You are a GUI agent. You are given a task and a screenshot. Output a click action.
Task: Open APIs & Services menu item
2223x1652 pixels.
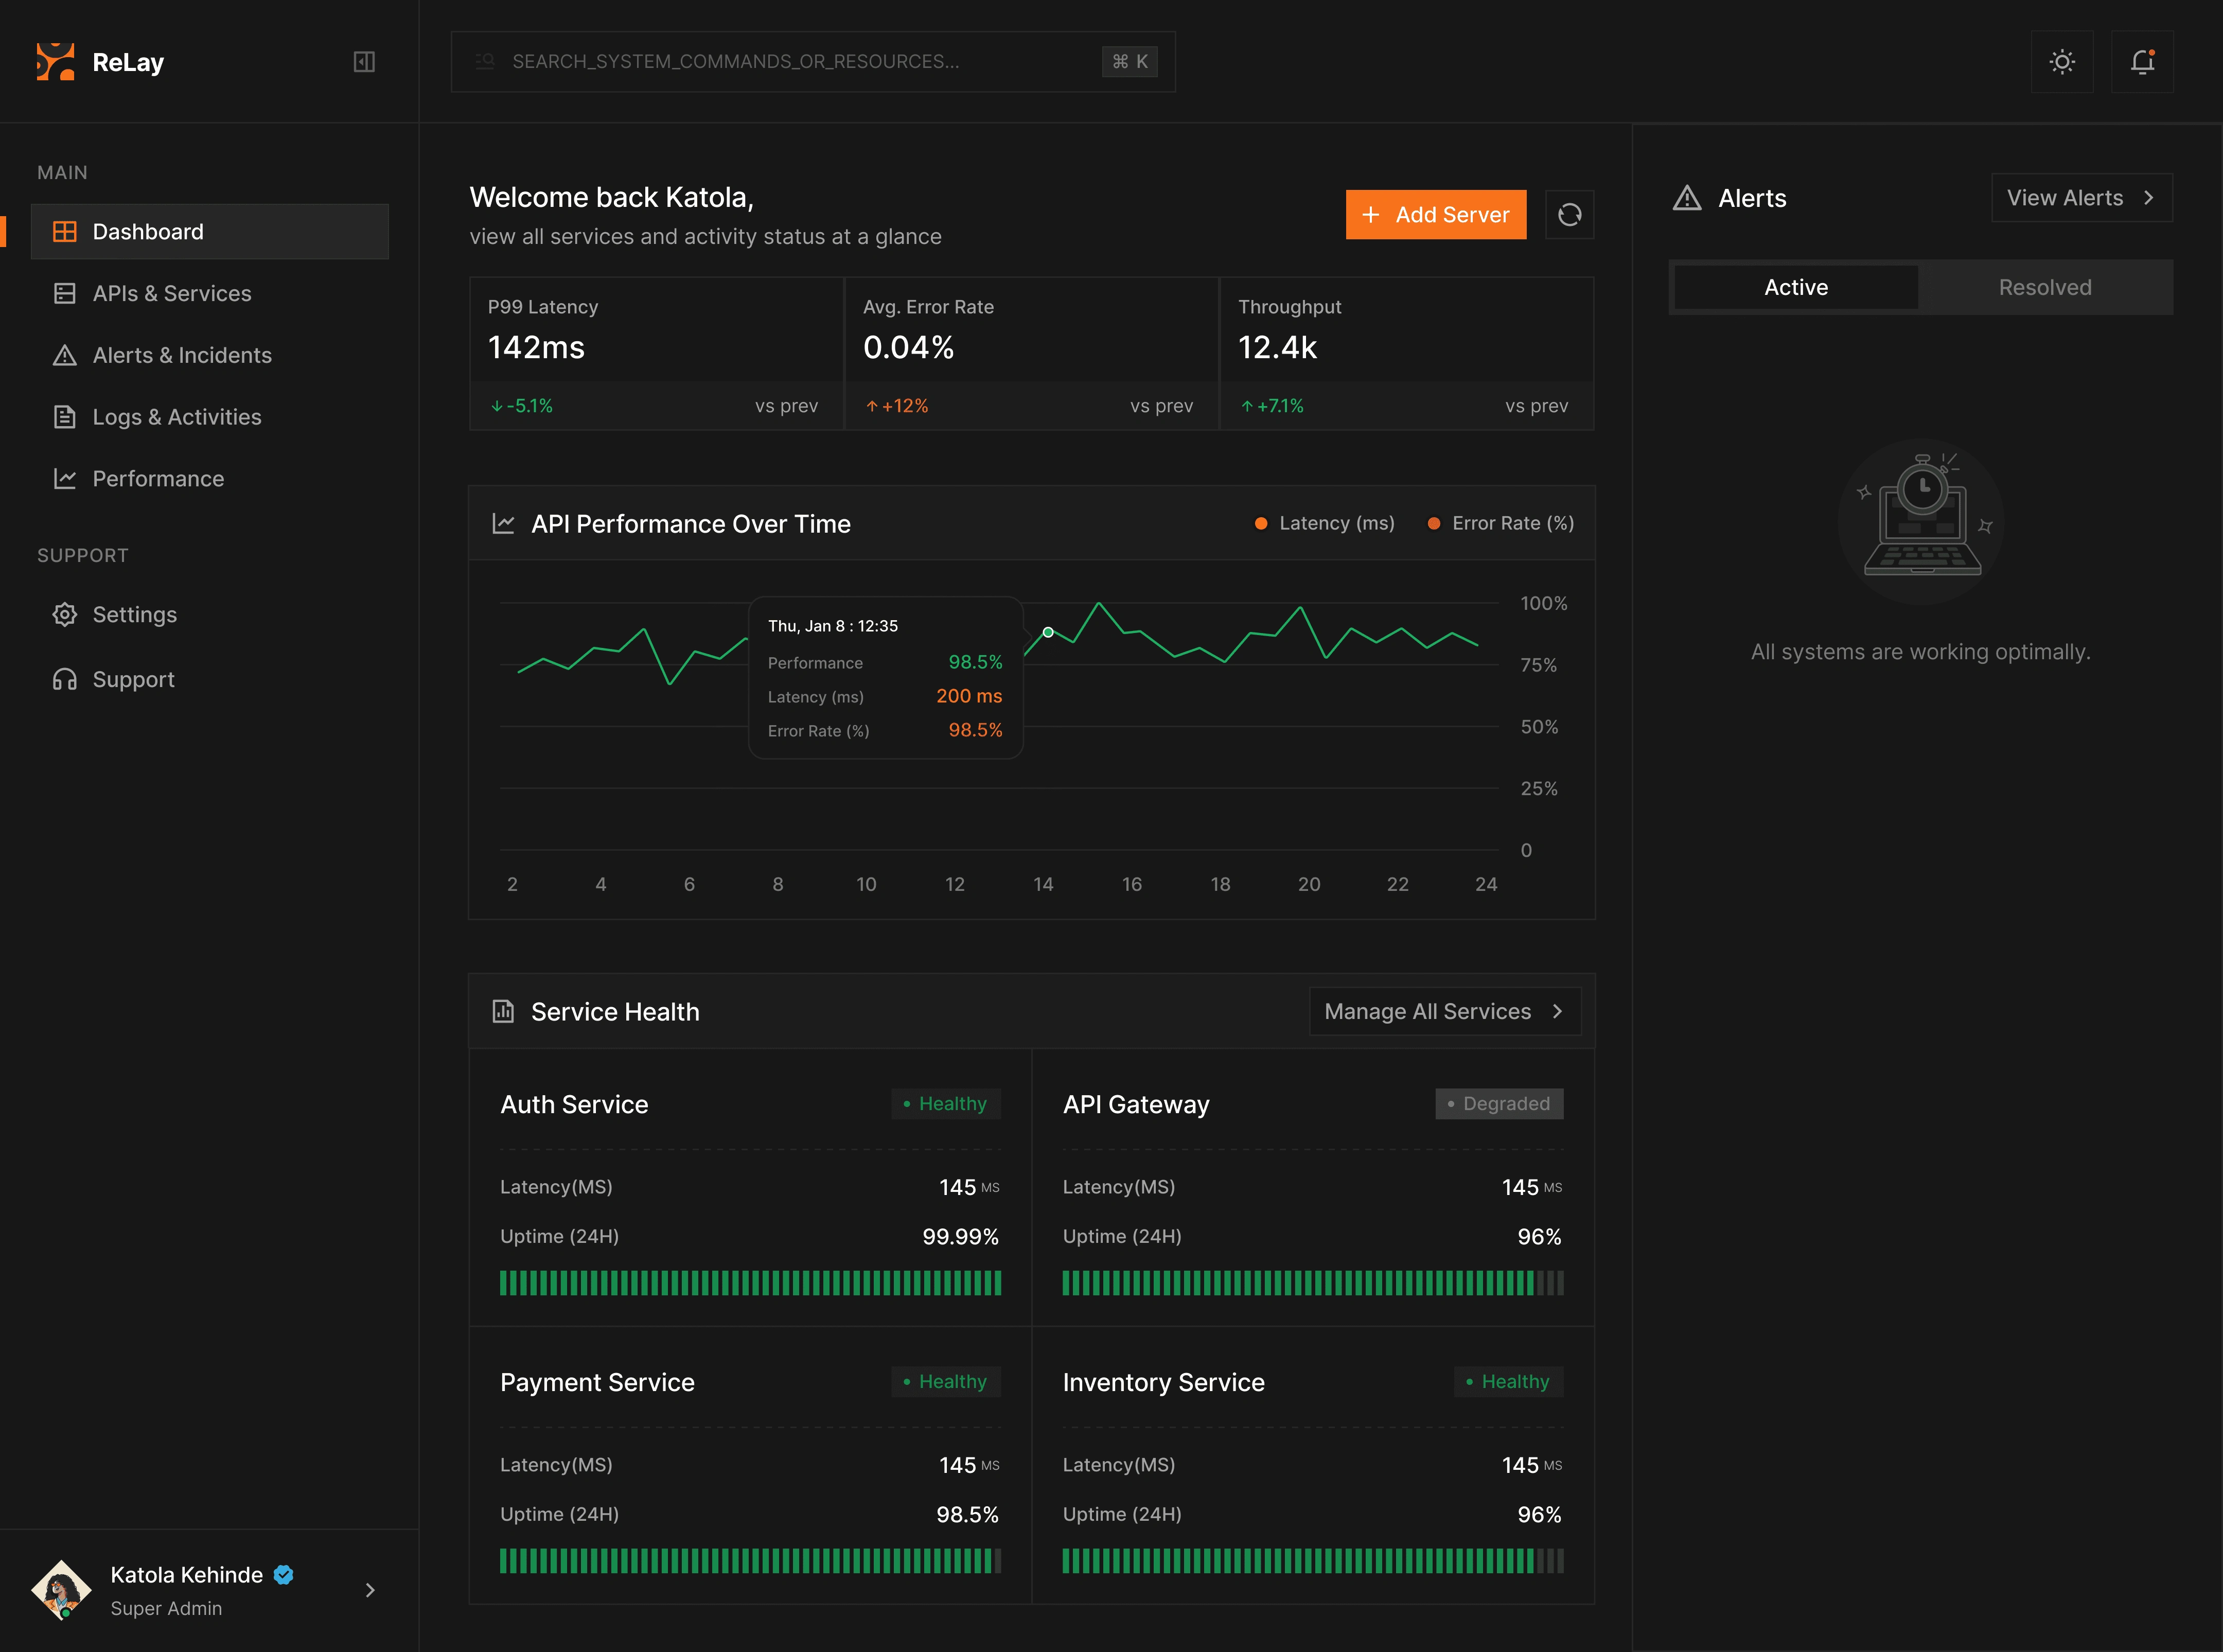pos(172,294)
